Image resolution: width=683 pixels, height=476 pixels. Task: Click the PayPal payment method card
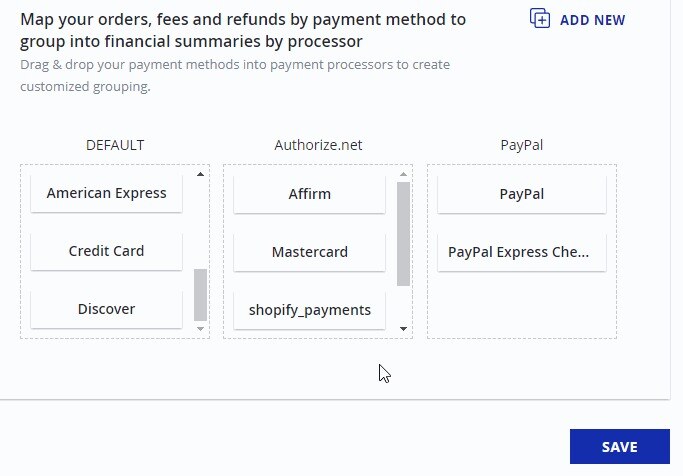click(x=521, y=194)
